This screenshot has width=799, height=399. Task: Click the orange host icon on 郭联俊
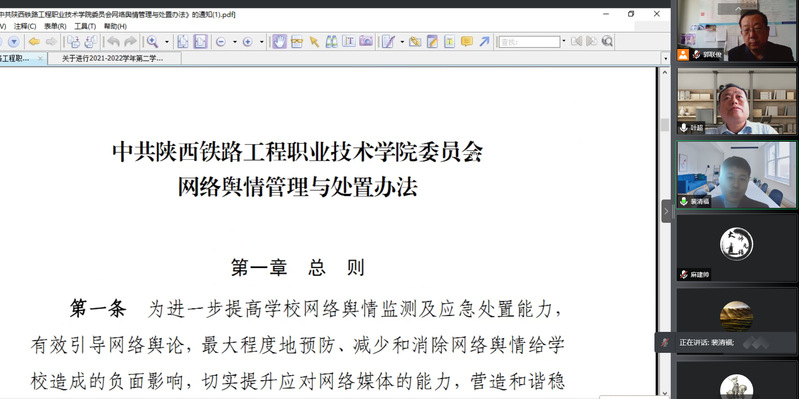point(683,55)
